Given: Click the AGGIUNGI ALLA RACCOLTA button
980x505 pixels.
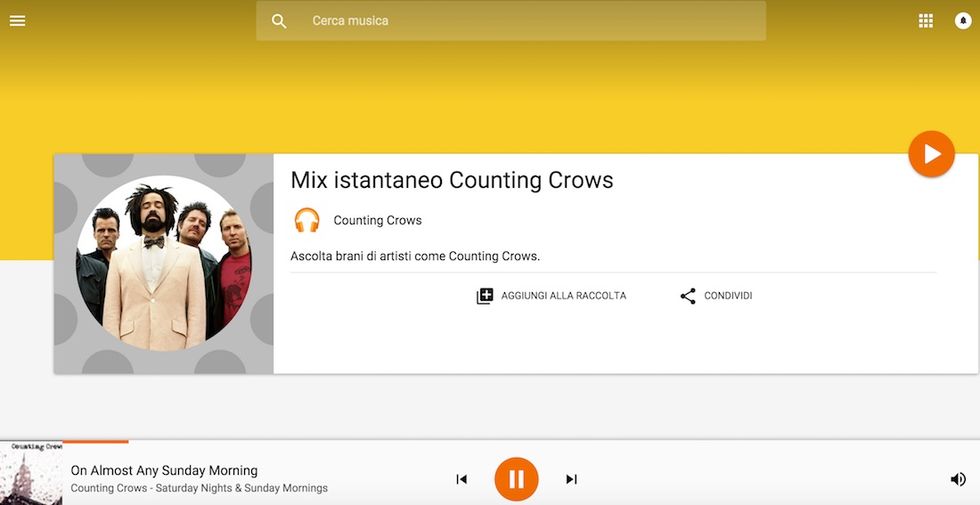Looking at the screenshot, I should (551, 296).
